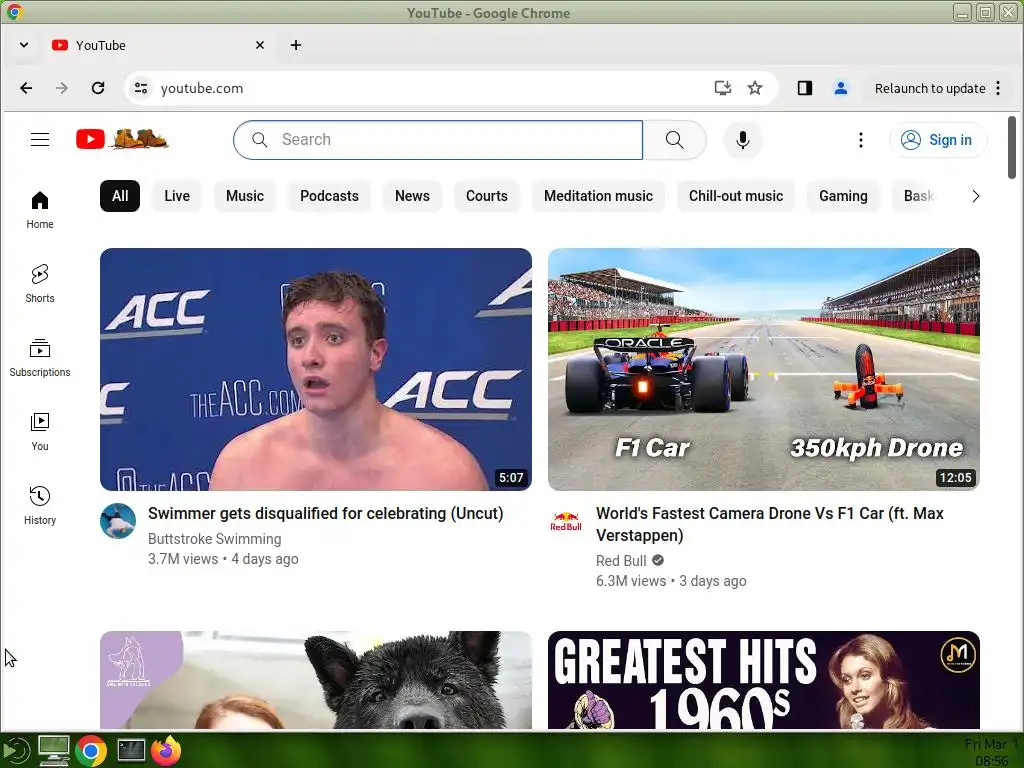Open Subscriptions in sidebar
The width and height of the screenshot is (1024, 768).
click(40, 358)
